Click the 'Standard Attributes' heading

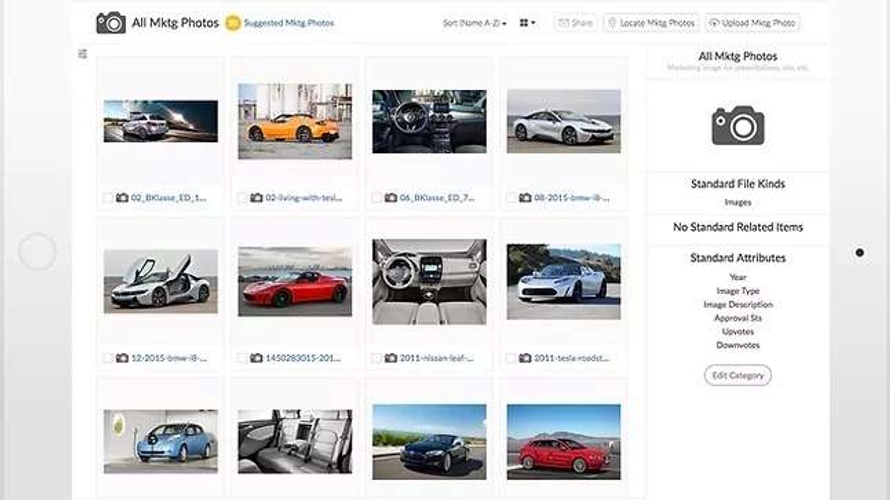738,258
